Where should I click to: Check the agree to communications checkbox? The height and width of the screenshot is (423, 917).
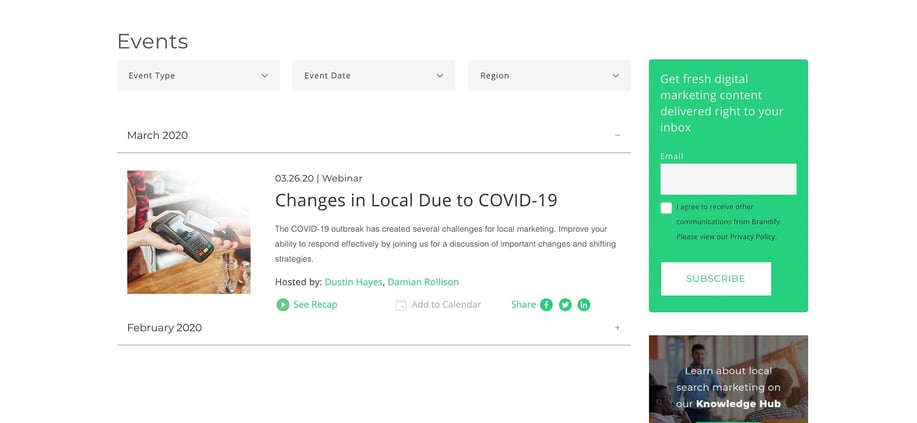667,208
